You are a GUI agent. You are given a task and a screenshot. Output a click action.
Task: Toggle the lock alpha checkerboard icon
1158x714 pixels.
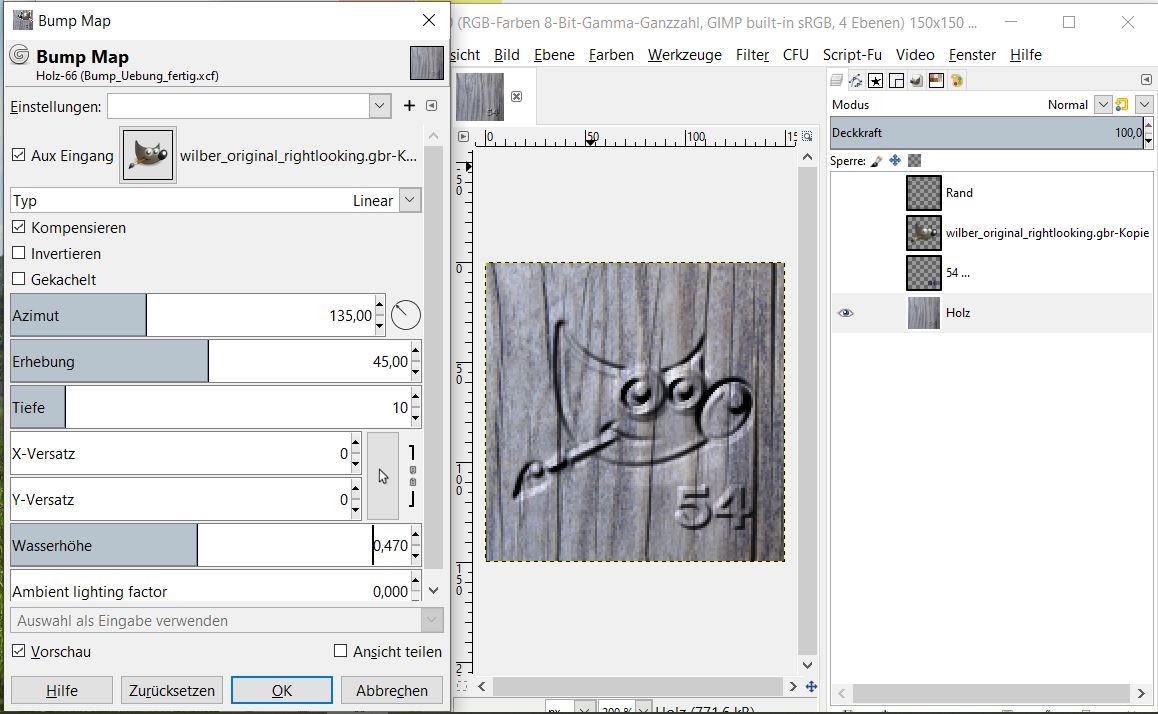[x=914, y=160]
